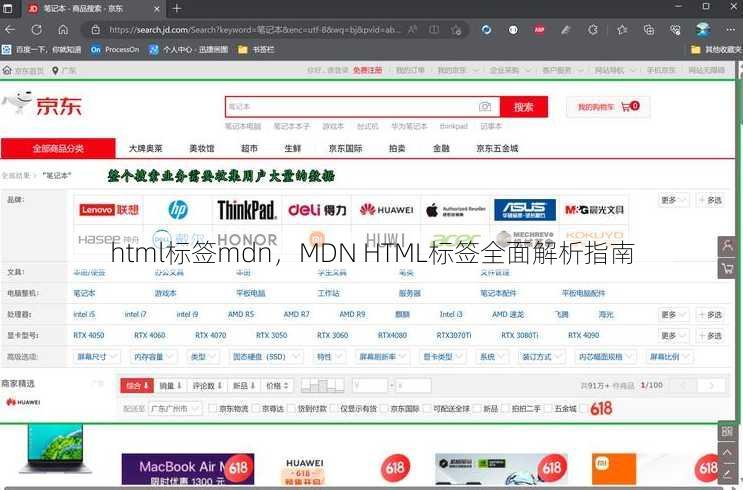This screenshot has width=743, height=490.
Task: Select the Lenovo 联想 brand logo
Action: (x=109, y=209)
